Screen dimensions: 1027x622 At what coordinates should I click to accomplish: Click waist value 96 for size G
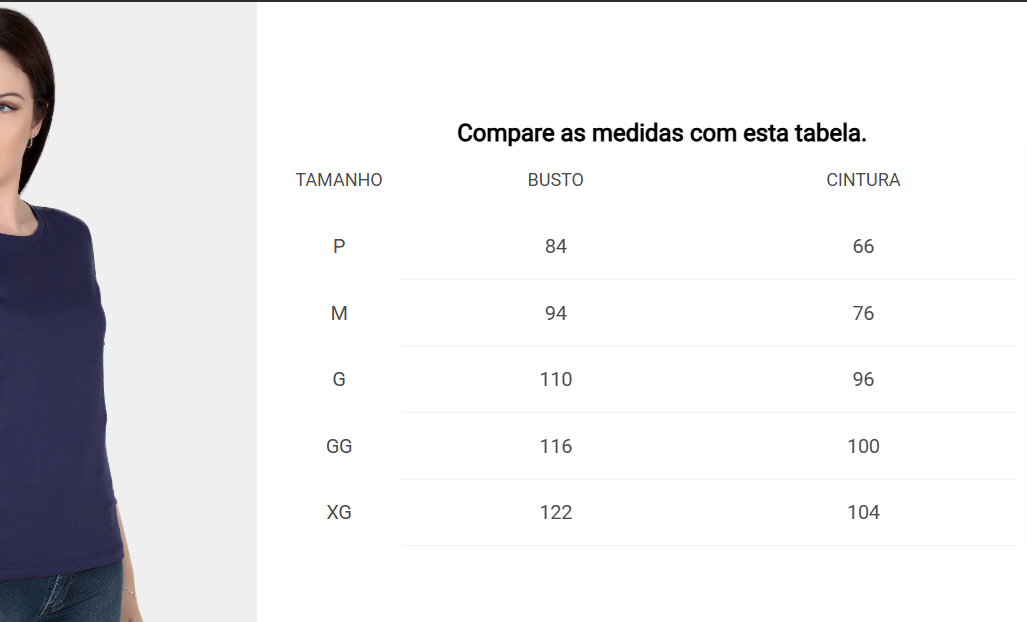pyautogui.click(x=863, y=380)
